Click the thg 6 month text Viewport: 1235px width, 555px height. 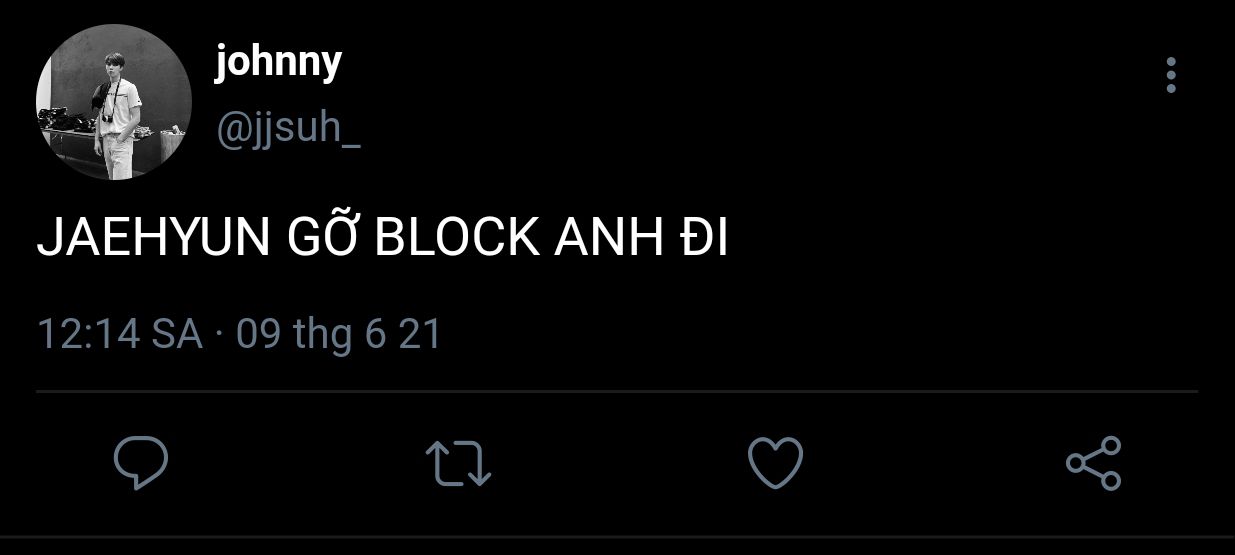pos(340,335)
